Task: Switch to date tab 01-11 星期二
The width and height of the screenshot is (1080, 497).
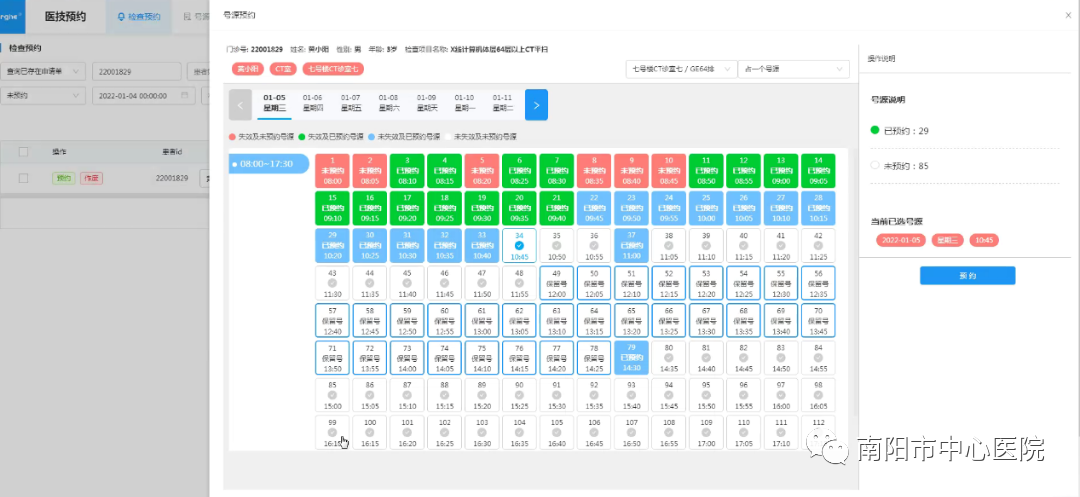Action: point(502,103)
